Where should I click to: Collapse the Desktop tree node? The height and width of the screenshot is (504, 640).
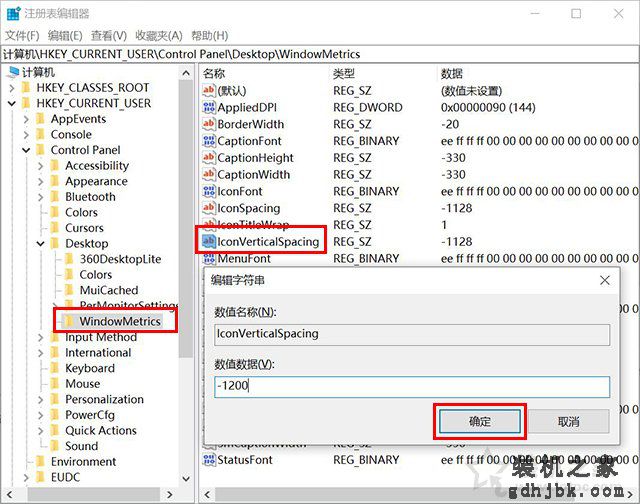pos(40,244)
